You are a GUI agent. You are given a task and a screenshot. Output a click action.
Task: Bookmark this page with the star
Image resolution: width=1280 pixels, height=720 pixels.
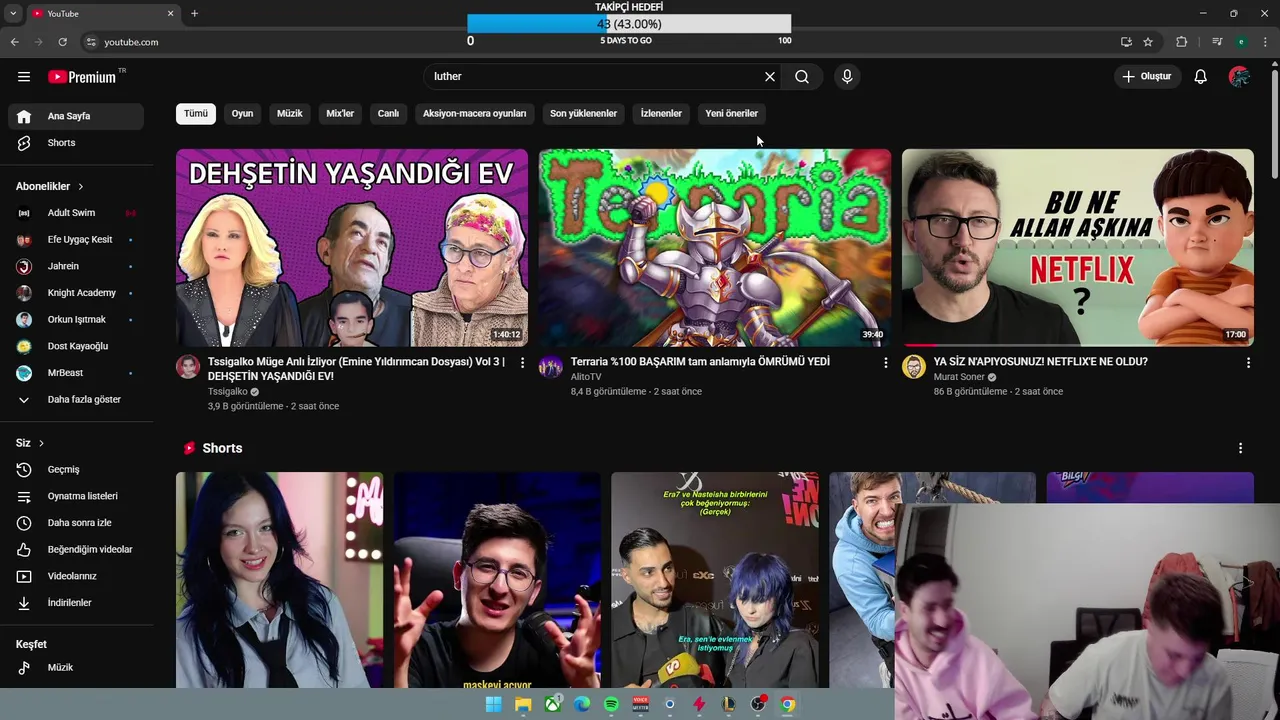point(1148,42)
